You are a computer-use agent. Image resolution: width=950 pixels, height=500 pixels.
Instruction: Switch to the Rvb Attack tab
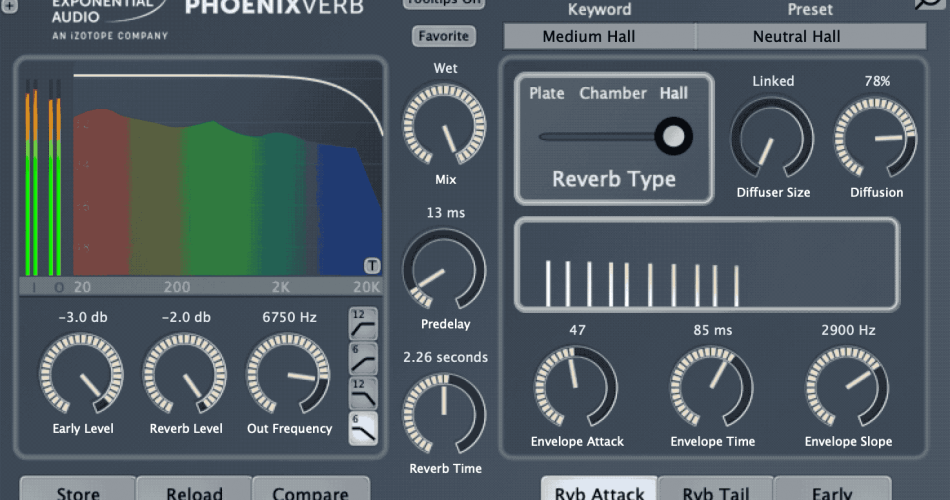tap(599, 488)
